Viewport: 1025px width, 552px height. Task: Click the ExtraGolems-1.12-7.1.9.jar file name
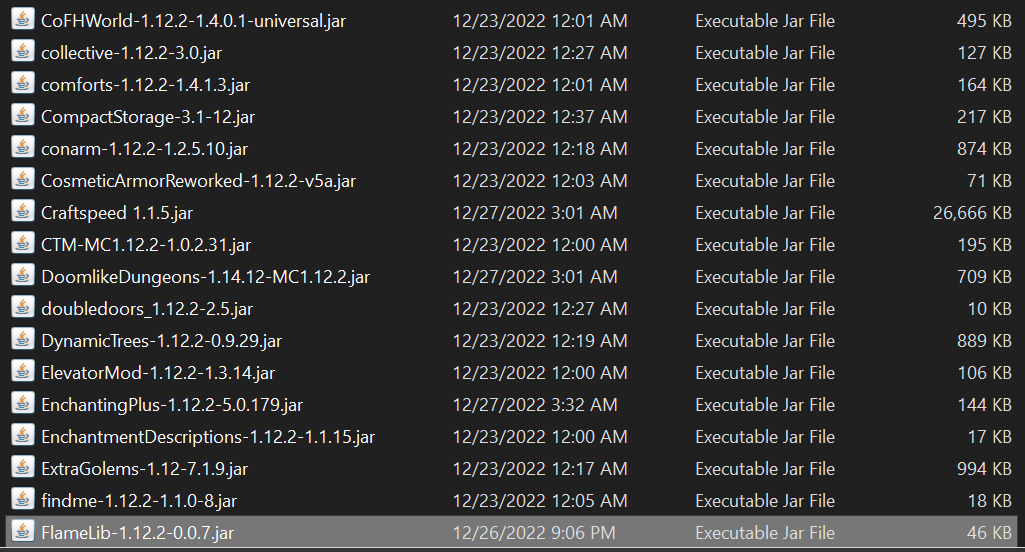(x=144, y=469)
